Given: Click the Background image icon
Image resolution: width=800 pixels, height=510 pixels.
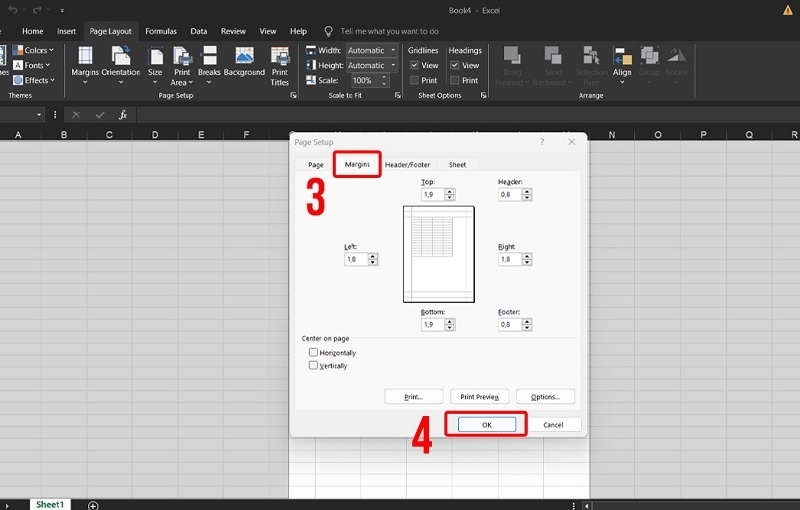Looking at the screenshot, I should tap(244, 58).
